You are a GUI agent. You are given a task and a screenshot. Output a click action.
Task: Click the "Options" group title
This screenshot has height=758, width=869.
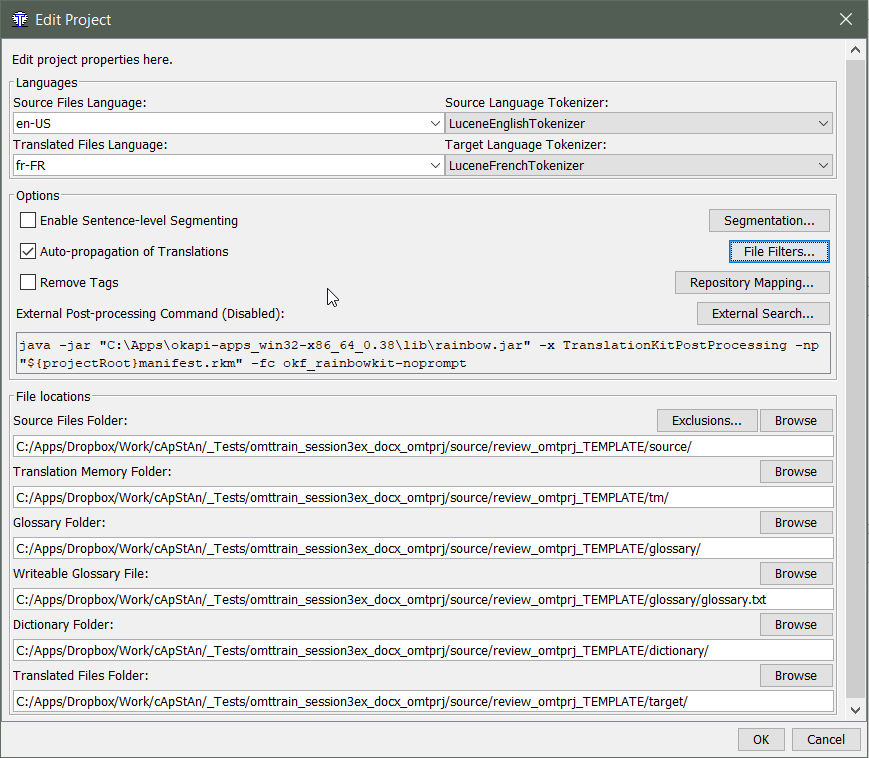(x=38, y=196)
